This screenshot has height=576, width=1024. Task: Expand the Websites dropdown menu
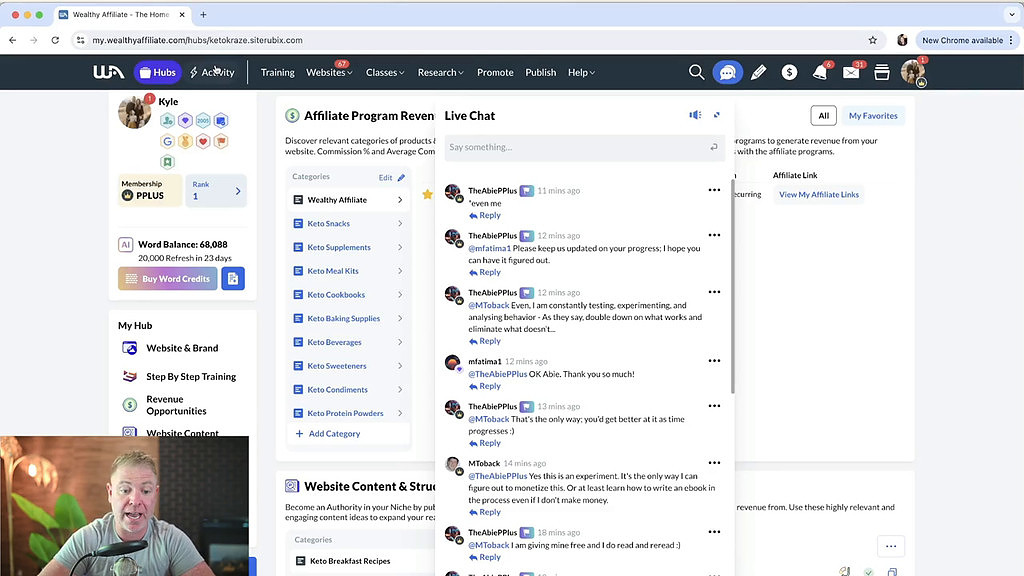tap(329, 71)
